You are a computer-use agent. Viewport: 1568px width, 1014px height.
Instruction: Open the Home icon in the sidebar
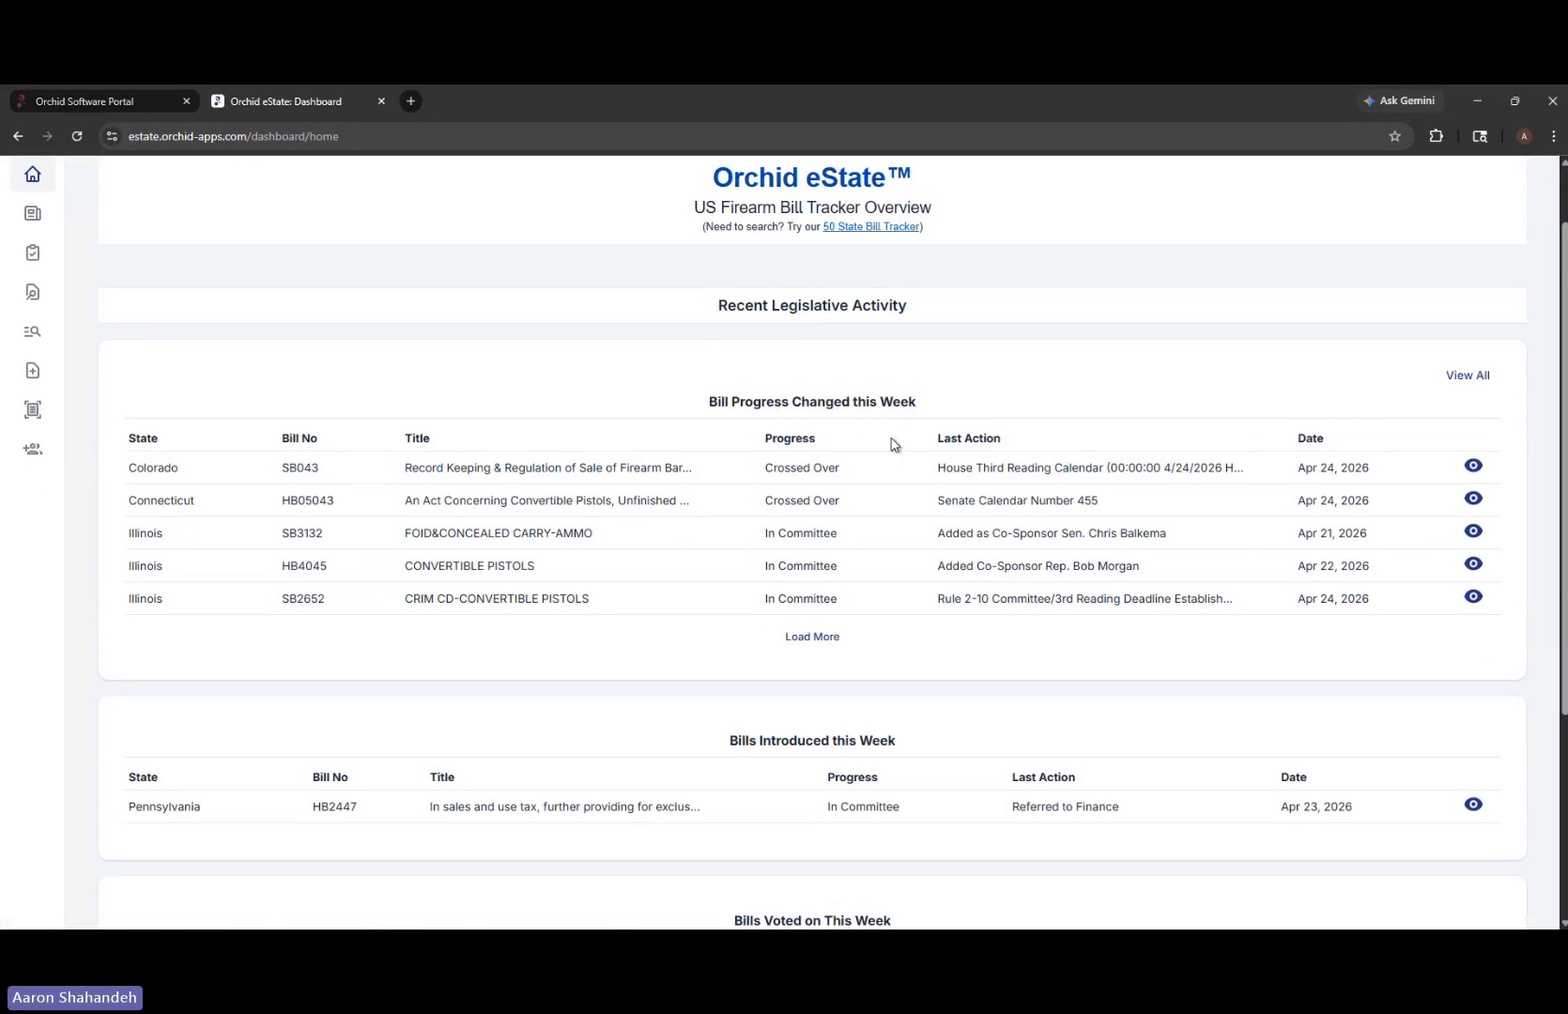point(32,175)
